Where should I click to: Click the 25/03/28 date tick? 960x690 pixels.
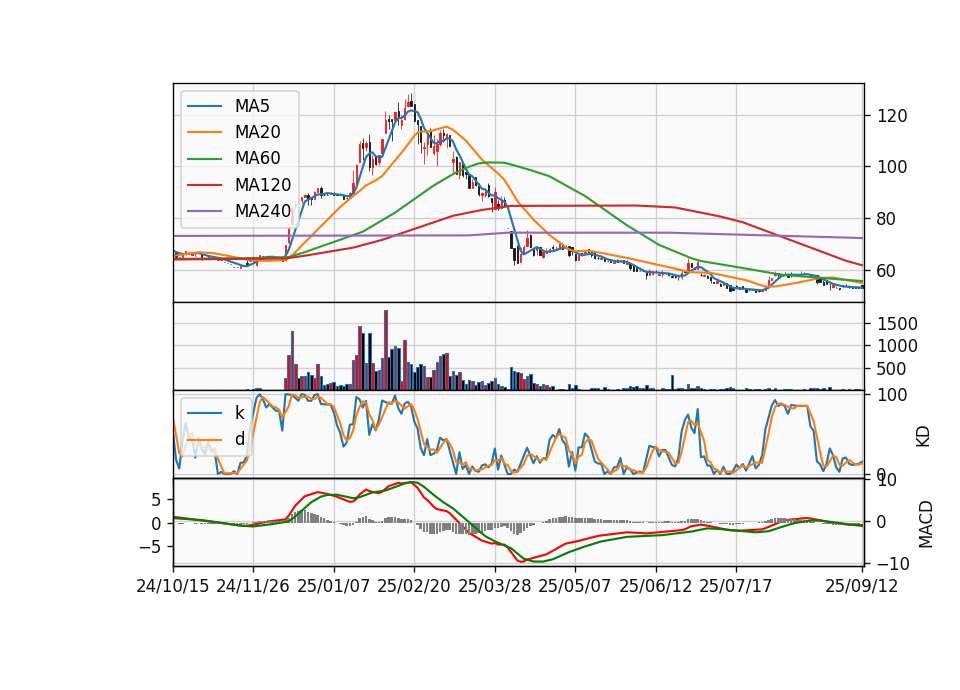click(495, 586)
